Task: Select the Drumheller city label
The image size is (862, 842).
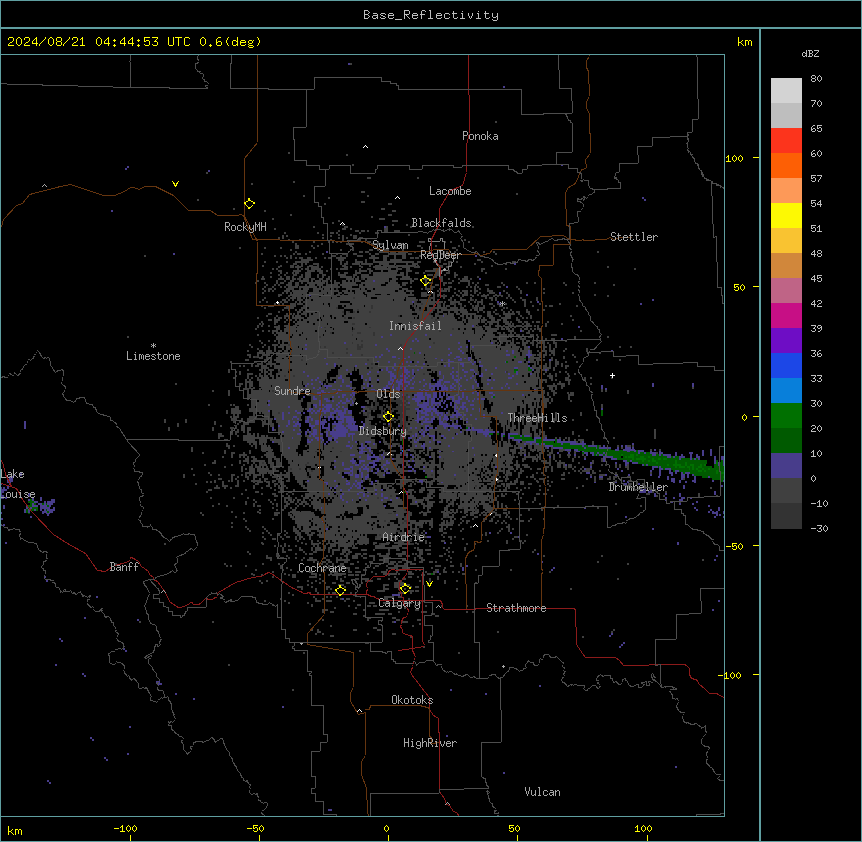Action: coord(638,487)
